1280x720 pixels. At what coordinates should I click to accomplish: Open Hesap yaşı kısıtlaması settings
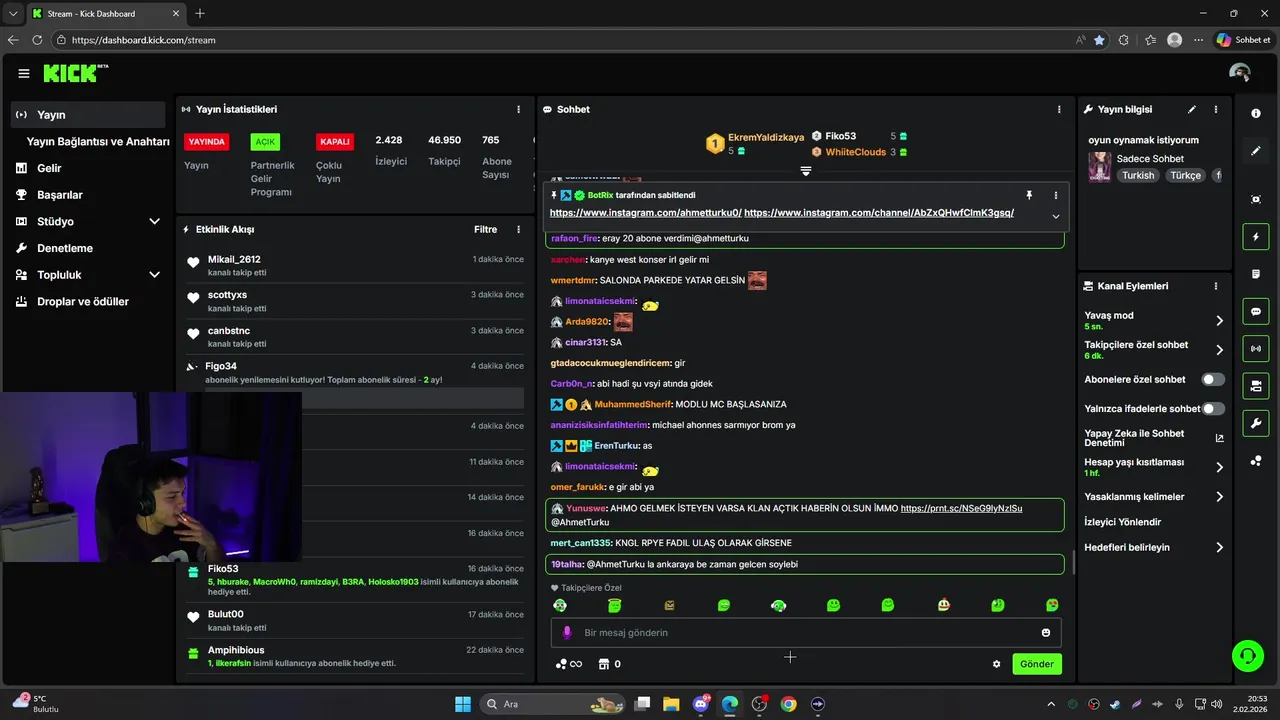click(x=1154, y=467)
